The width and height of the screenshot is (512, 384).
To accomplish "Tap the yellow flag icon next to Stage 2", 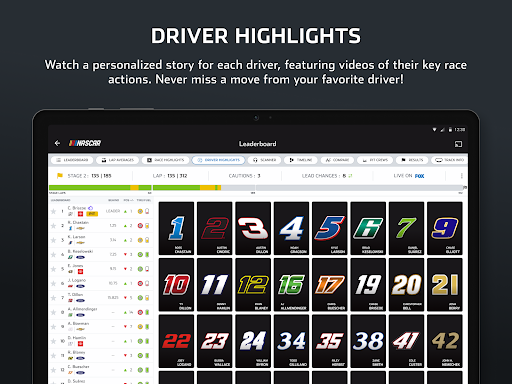I will (60, 176).
